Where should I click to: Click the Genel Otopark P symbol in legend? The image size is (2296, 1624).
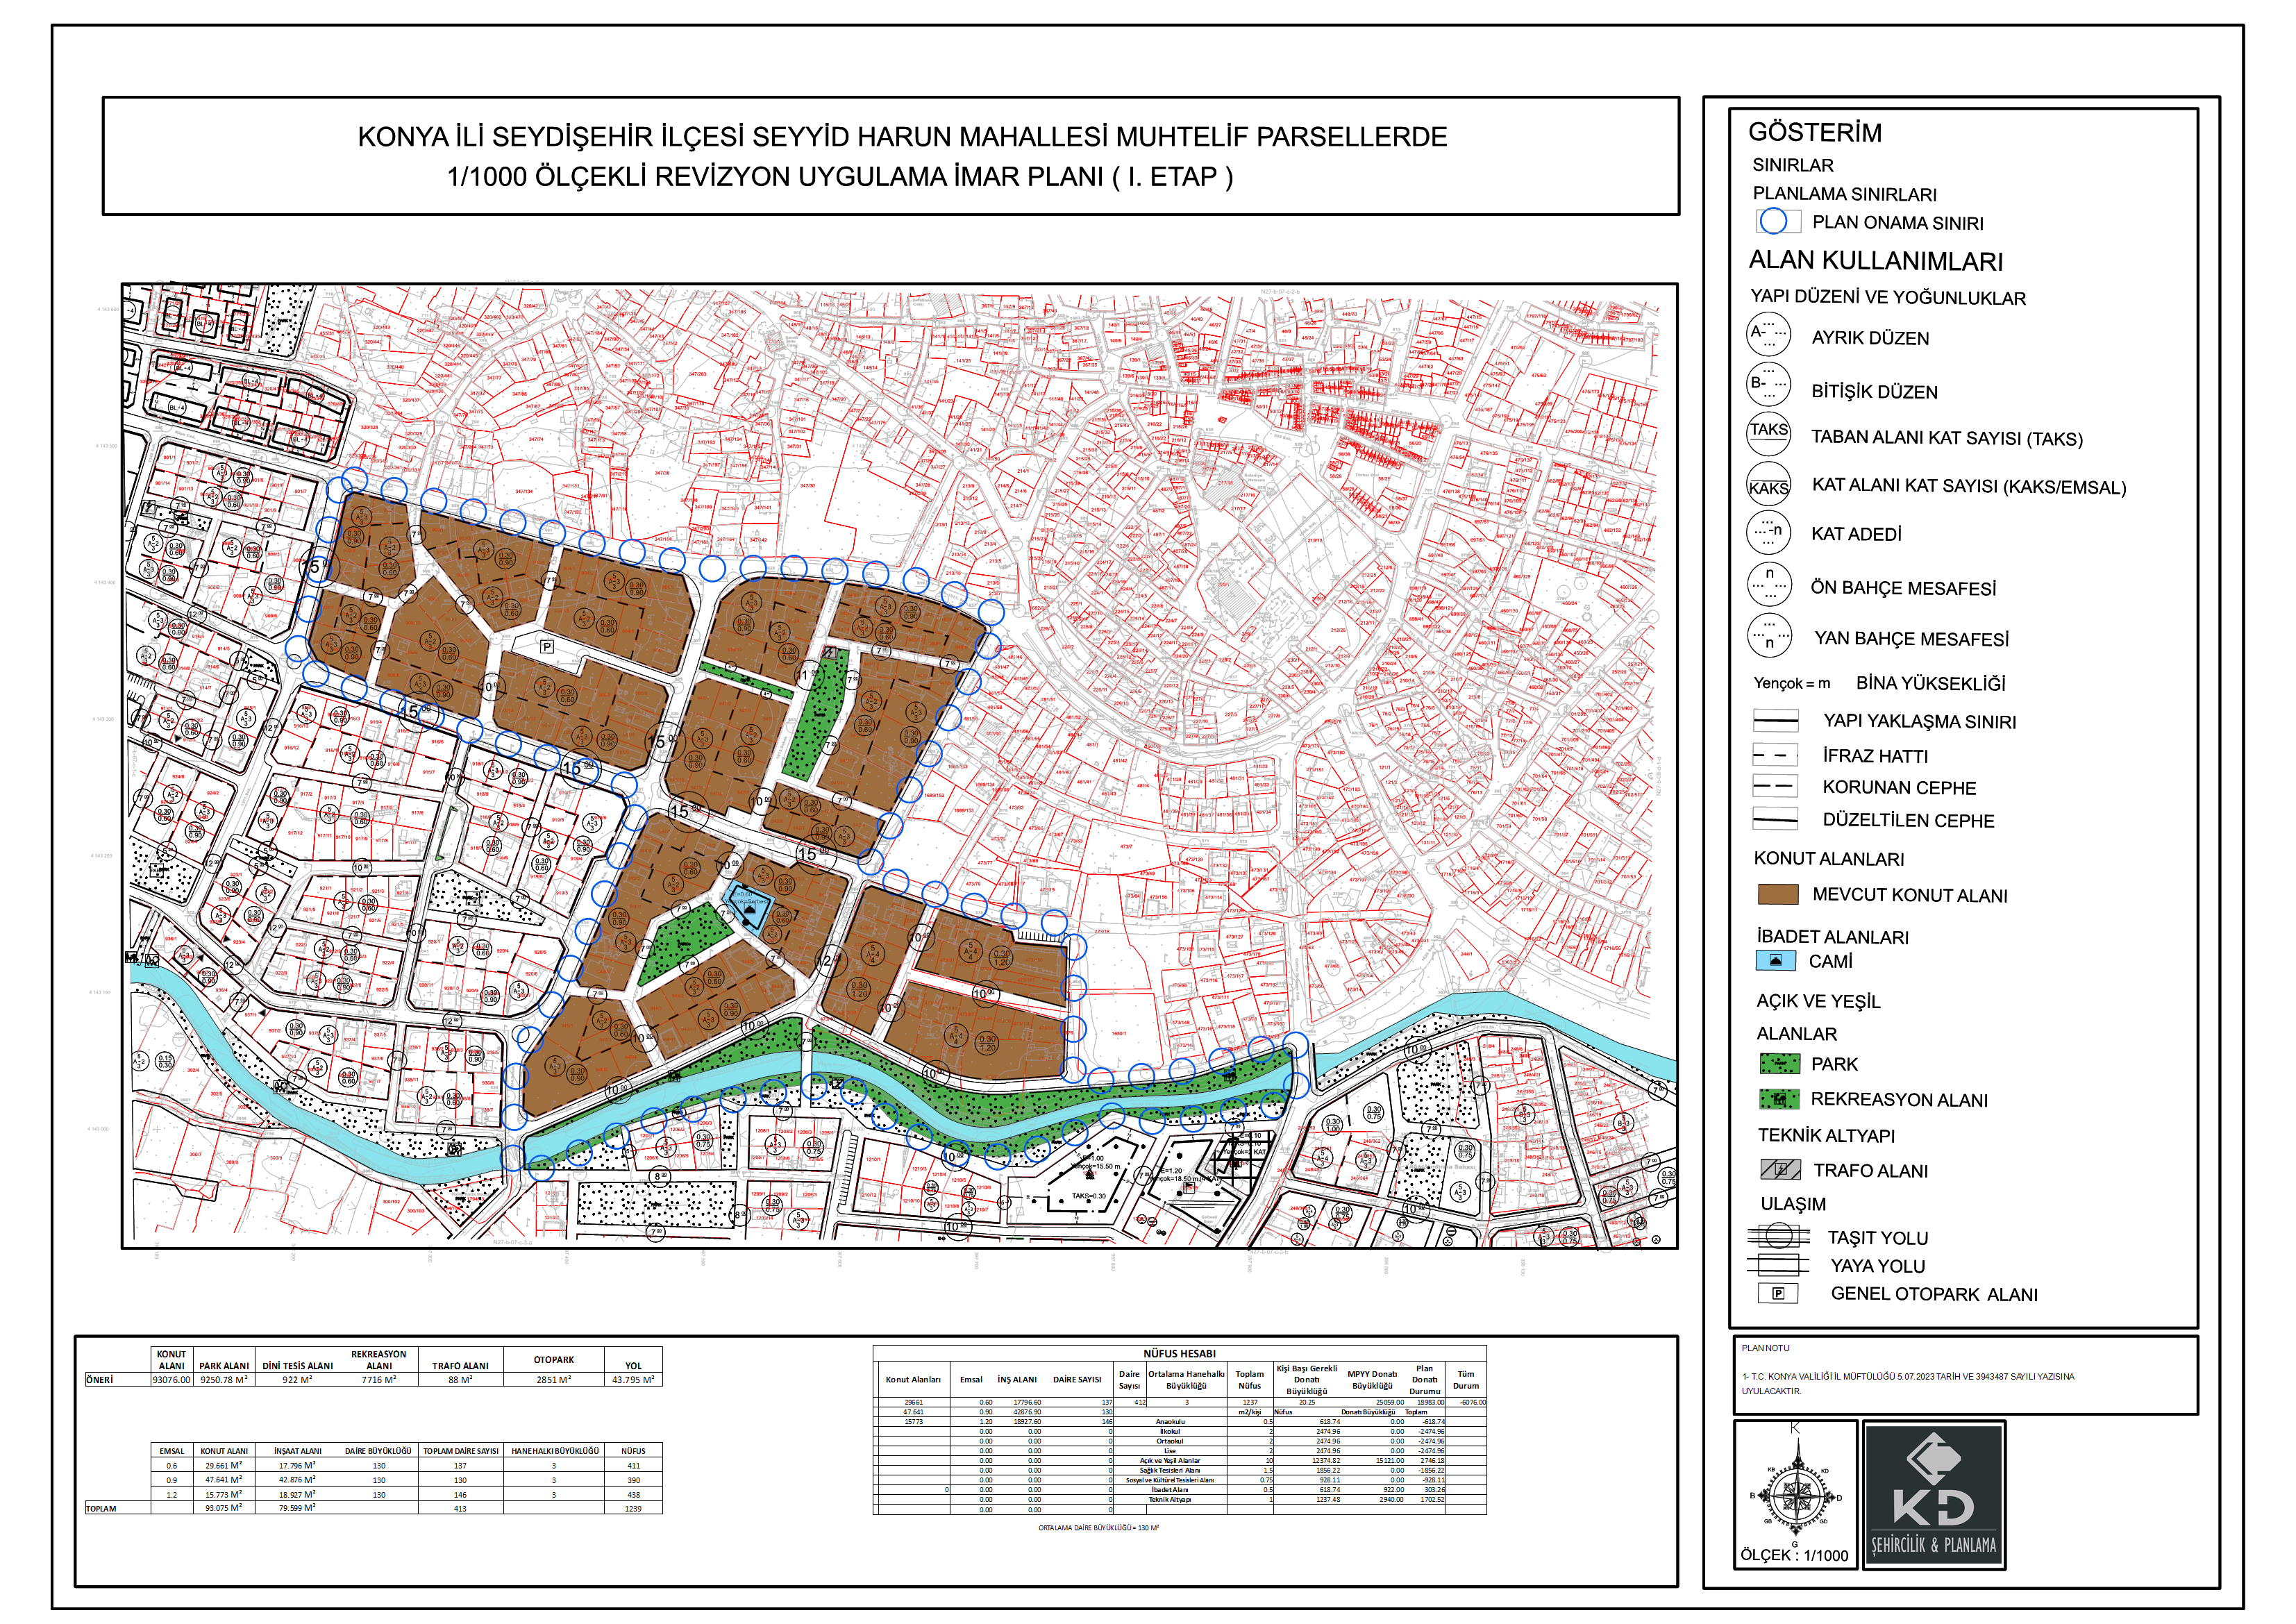coord(1778,1293)
